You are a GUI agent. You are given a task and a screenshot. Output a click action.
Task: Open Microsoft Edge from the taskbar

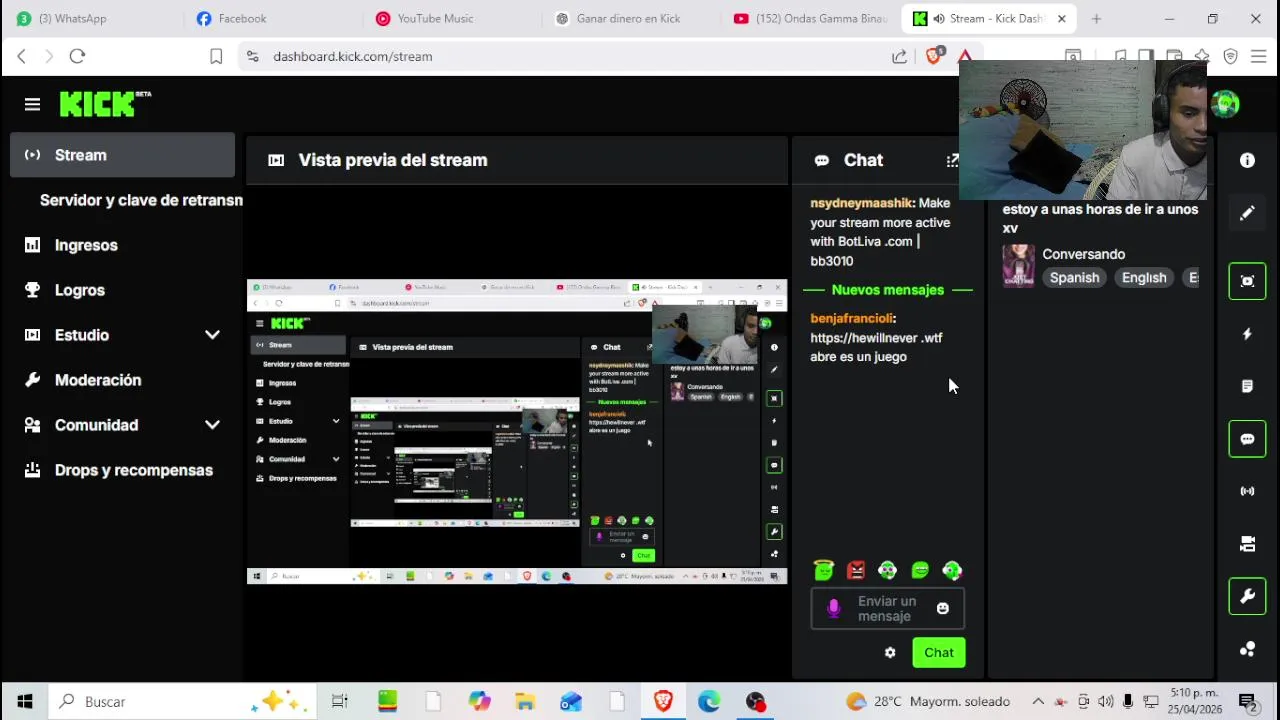tap(709, 701)
